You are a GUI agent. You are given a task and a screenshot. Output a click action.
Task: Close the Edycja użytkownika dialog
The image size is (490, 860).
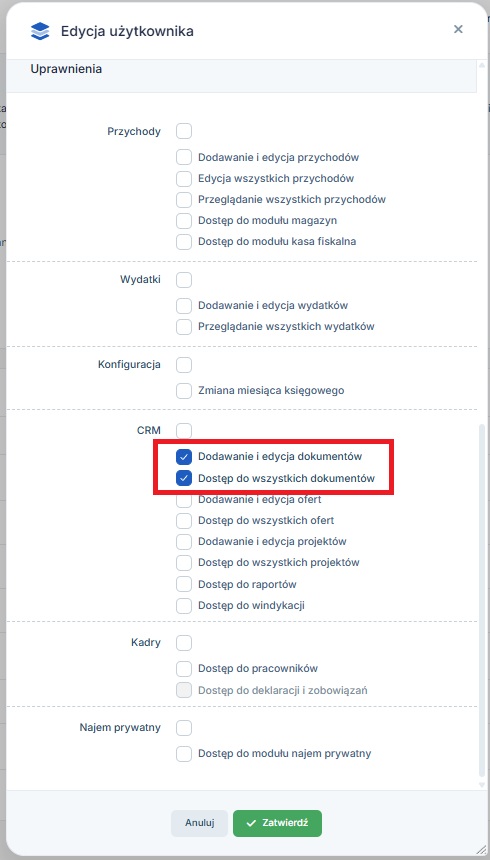coord(458,29)
